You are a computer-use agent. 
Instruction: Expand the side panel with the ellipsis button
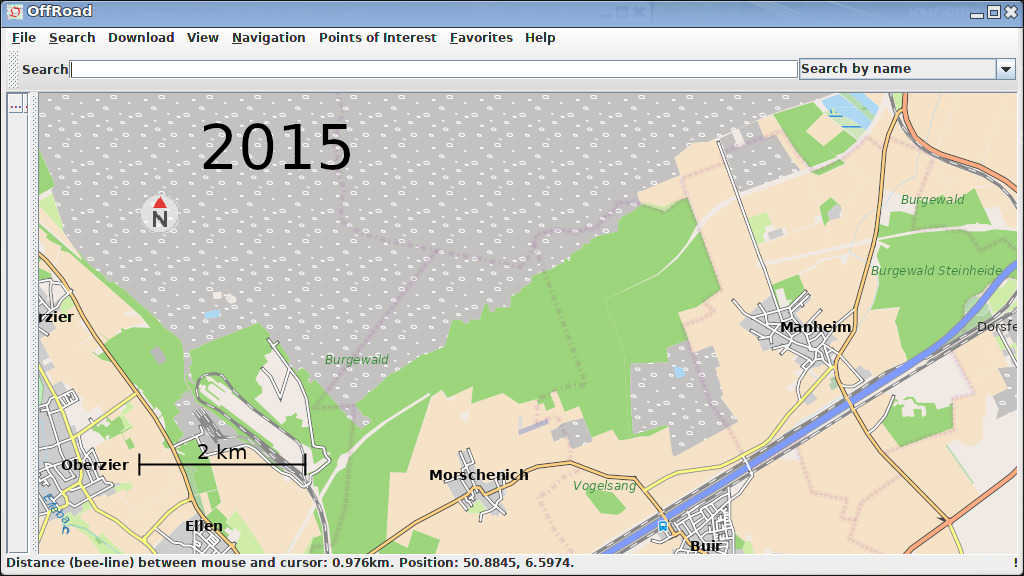tap(16, 104)
